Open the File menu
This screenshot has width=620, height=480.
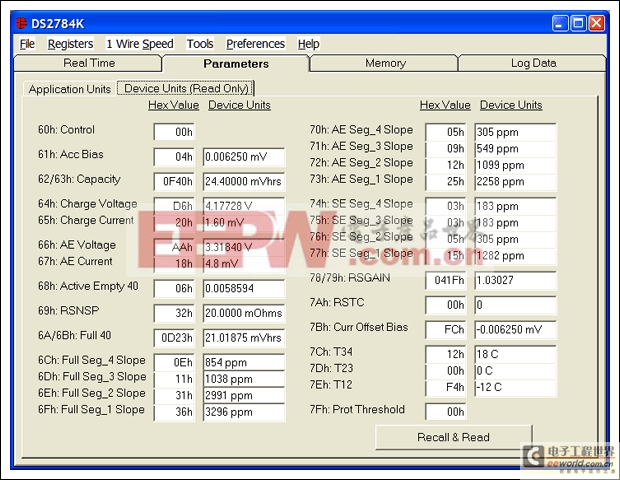(27, 44)
